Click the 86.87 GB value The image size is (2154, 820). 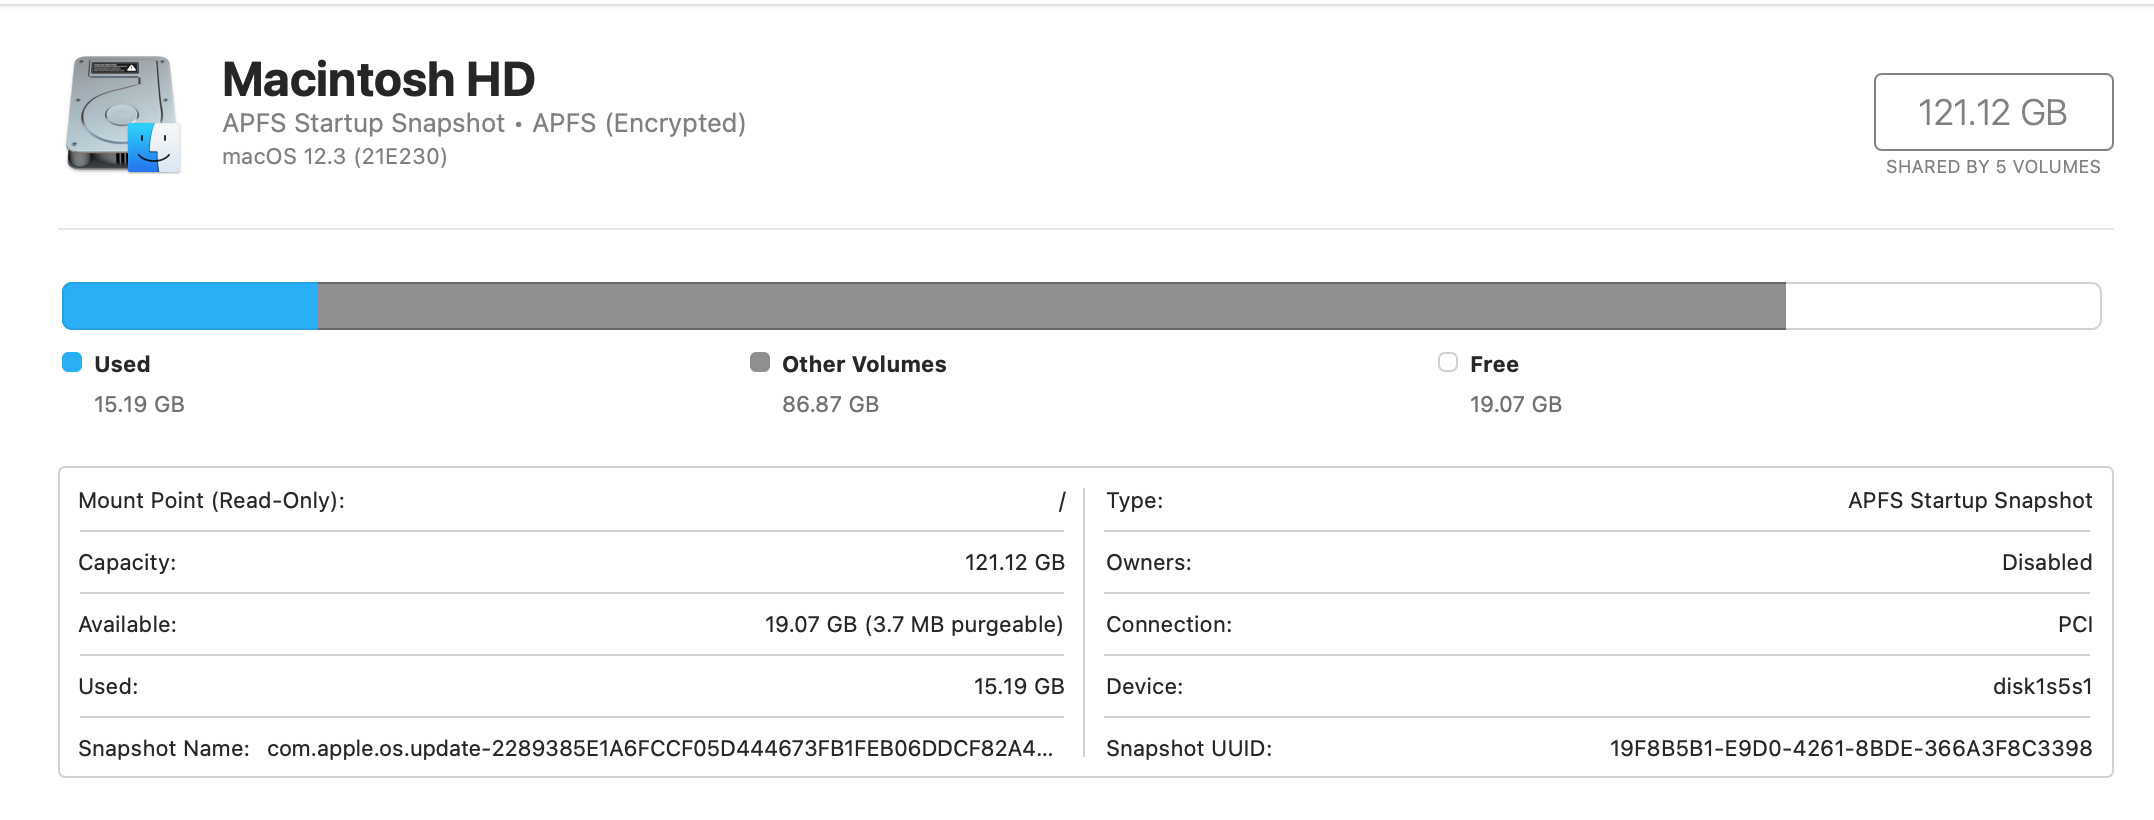(830, 404)
